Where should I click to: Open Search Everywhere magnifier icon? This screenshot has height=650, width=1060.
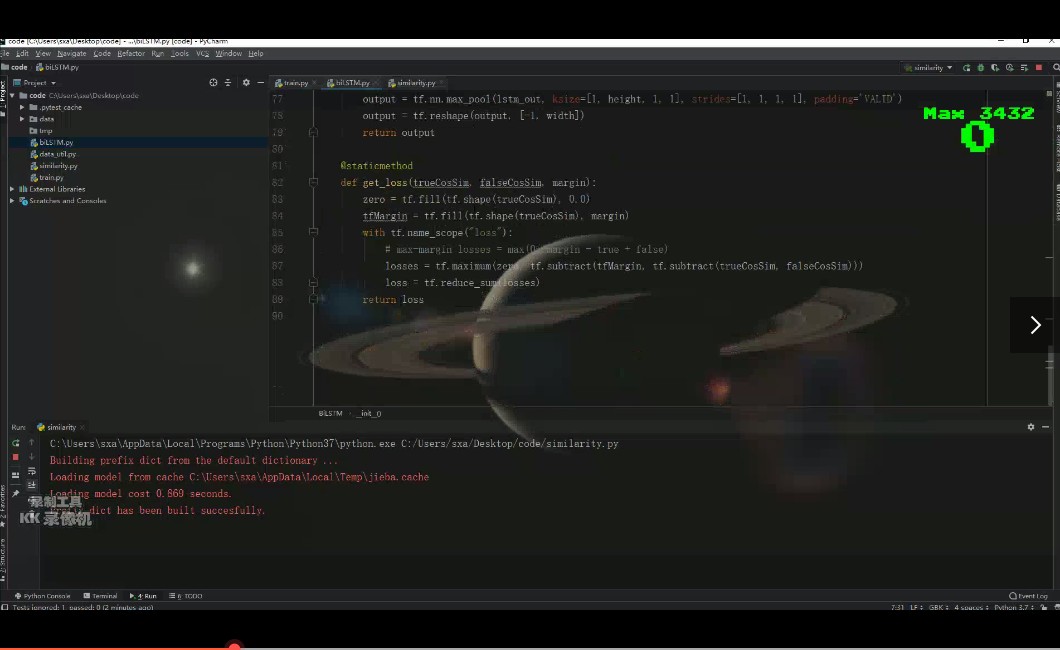[1056, 68]
